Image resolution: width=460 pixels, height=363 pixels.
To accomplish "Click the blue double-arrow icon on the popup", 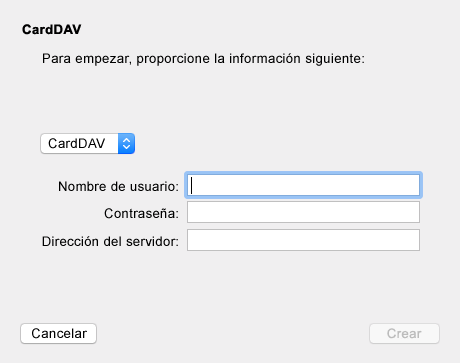I will (126, 144).
